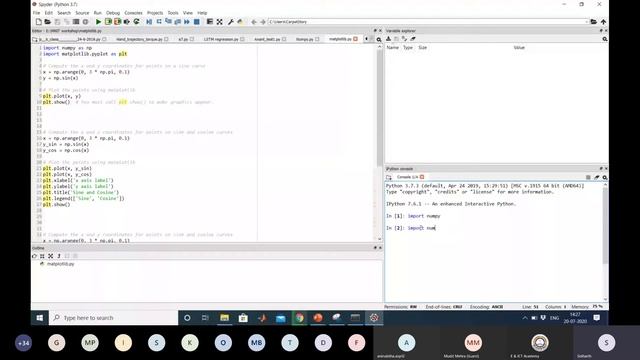Click Import data icon in Variable explorer

pyautogui.click(x=389, y=39)
